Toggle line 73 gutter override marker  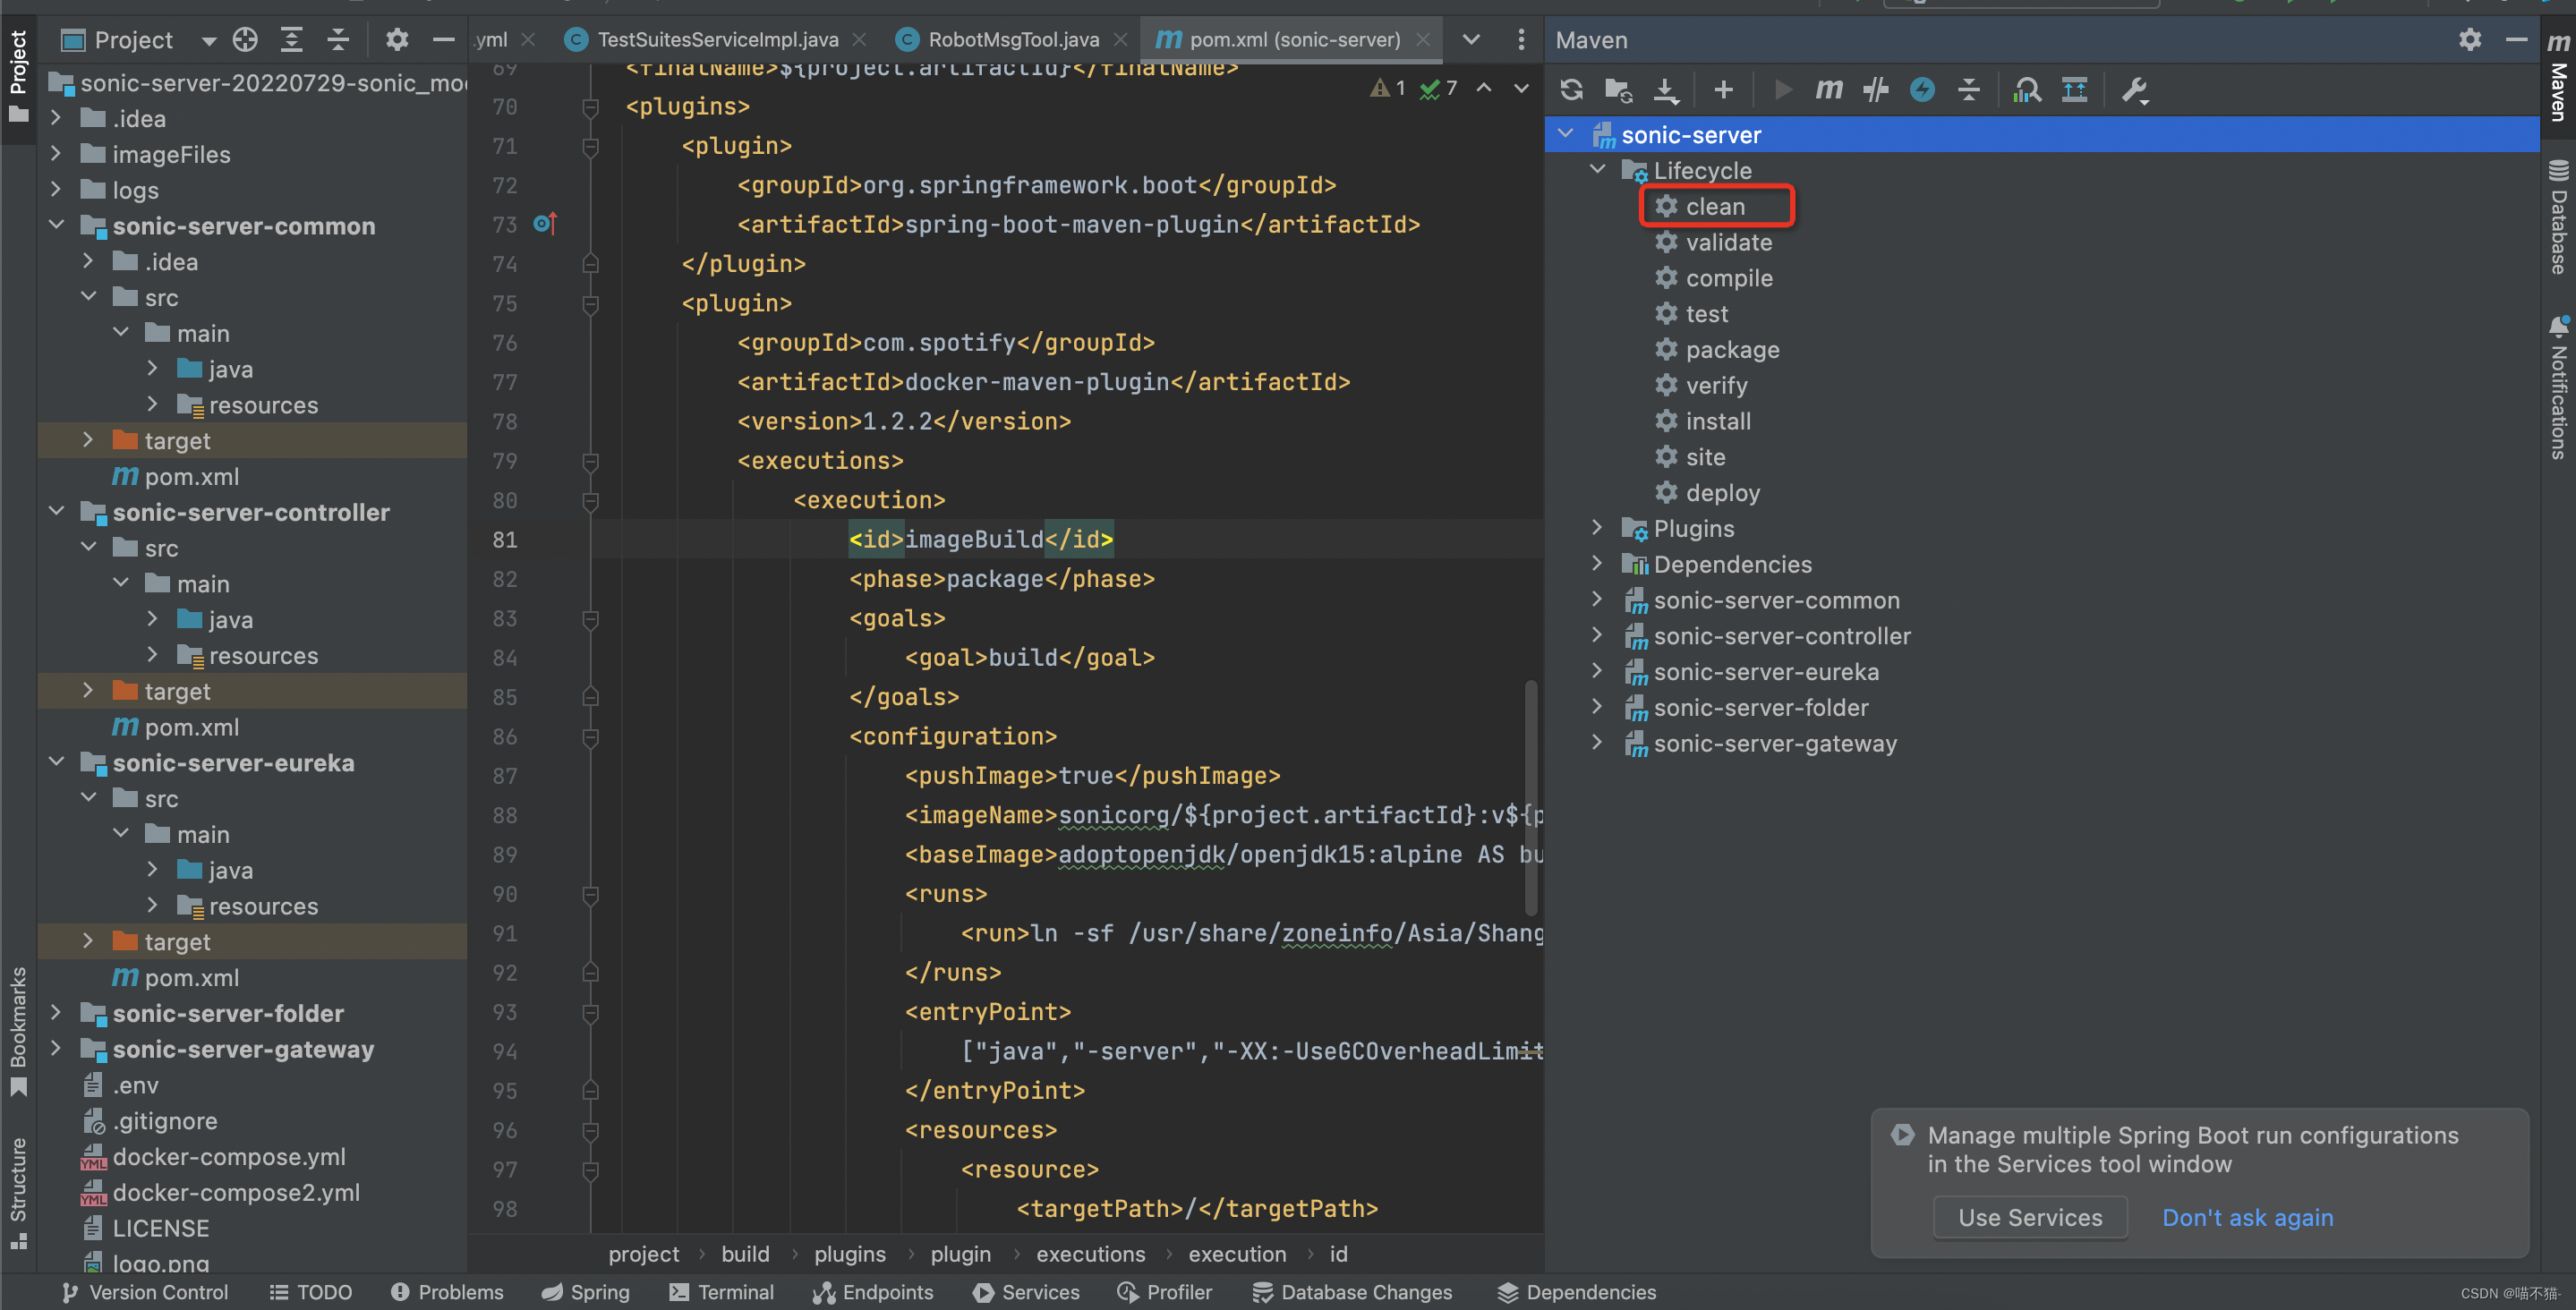click(544, 224)
